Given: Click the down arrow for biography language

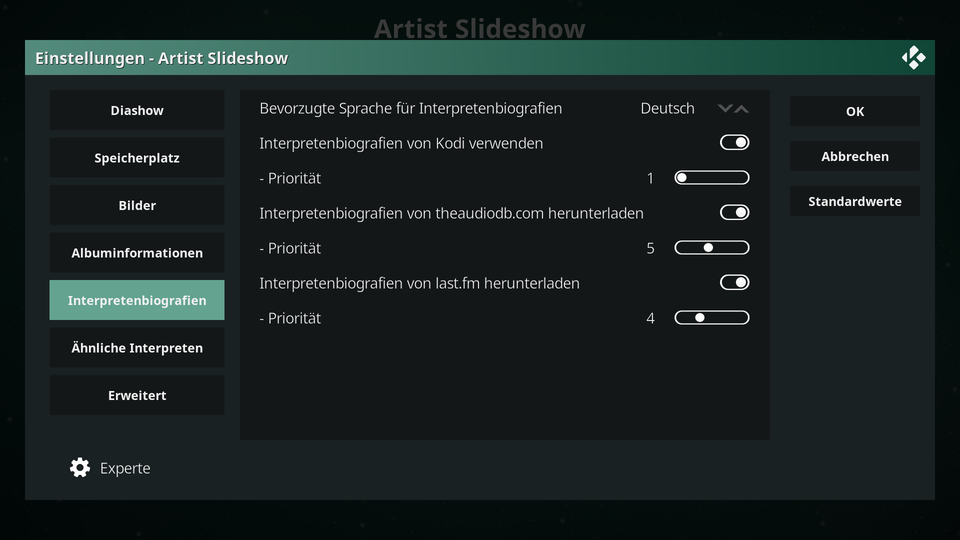Looking at the screenshot, I should point(725,108).
